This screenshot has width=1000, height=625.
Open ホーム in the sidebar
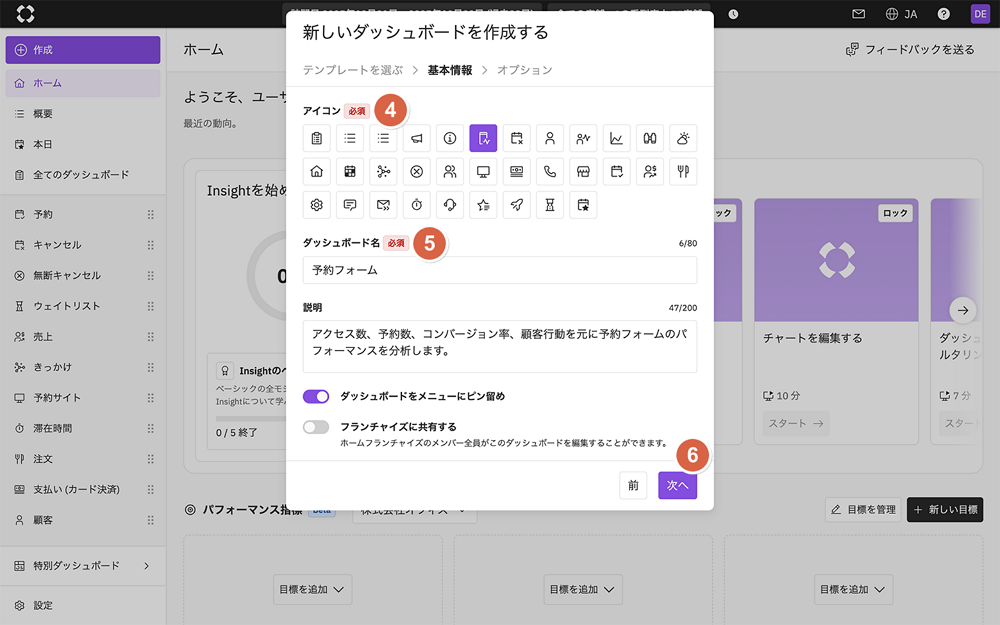(83, 83)
